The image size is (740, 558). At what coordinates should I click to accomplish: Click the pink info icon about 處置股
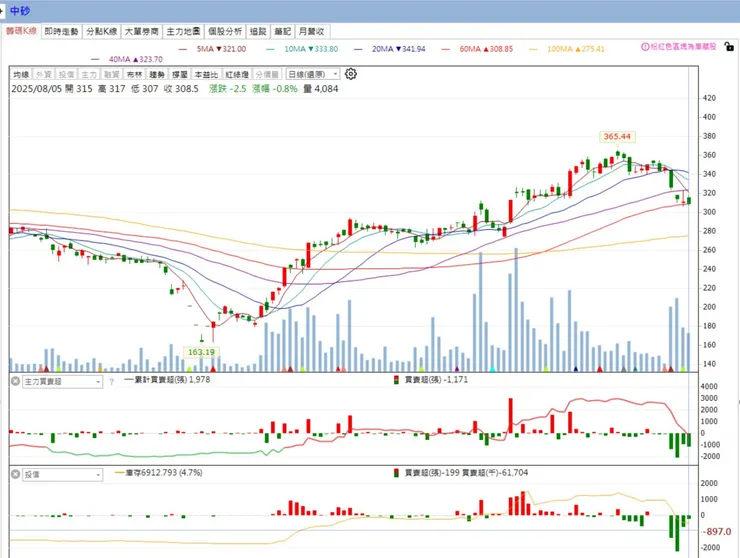[645, 47]
